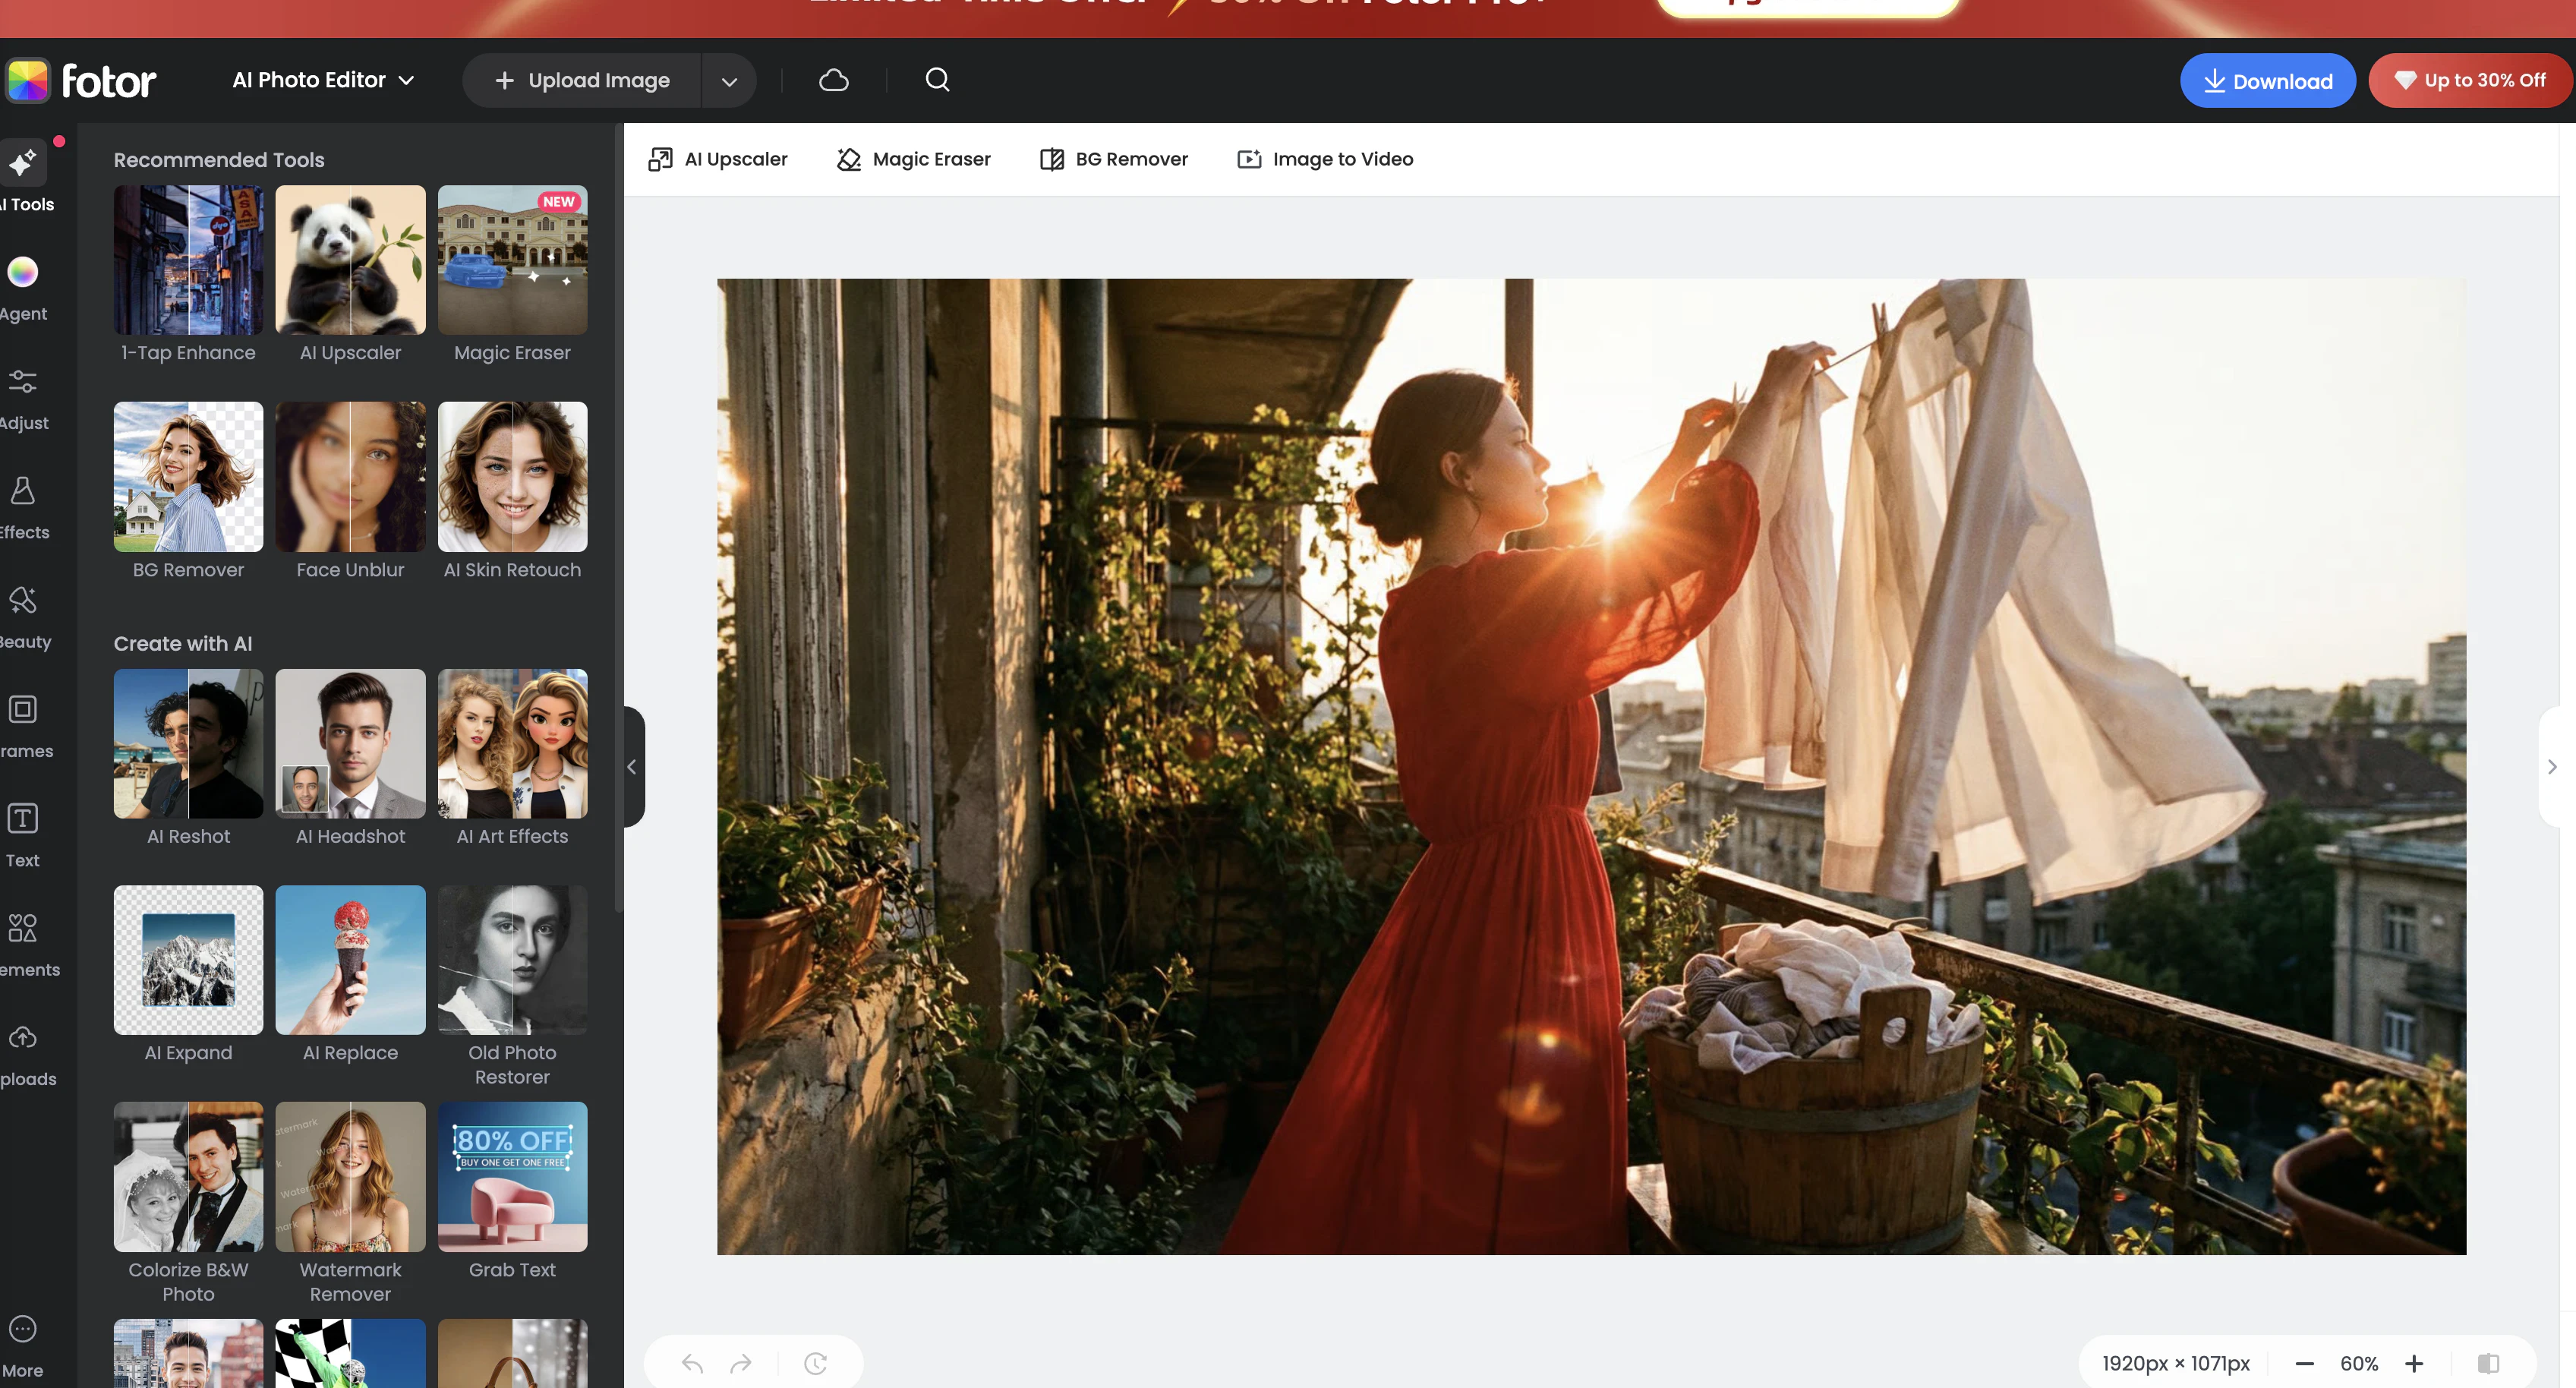Screen dimensions: 2576x1388
Task: Select the Text tool in sidebar
Action: pyautogui.click(x=23, y=835)
